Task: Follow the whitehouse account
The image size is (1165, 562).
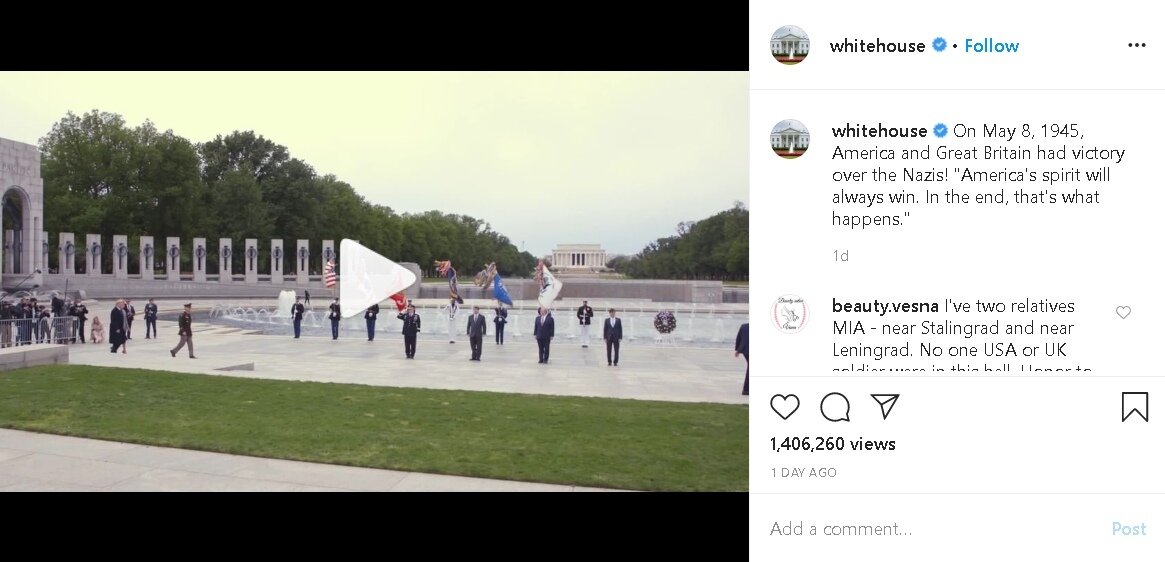Action: 992,45
